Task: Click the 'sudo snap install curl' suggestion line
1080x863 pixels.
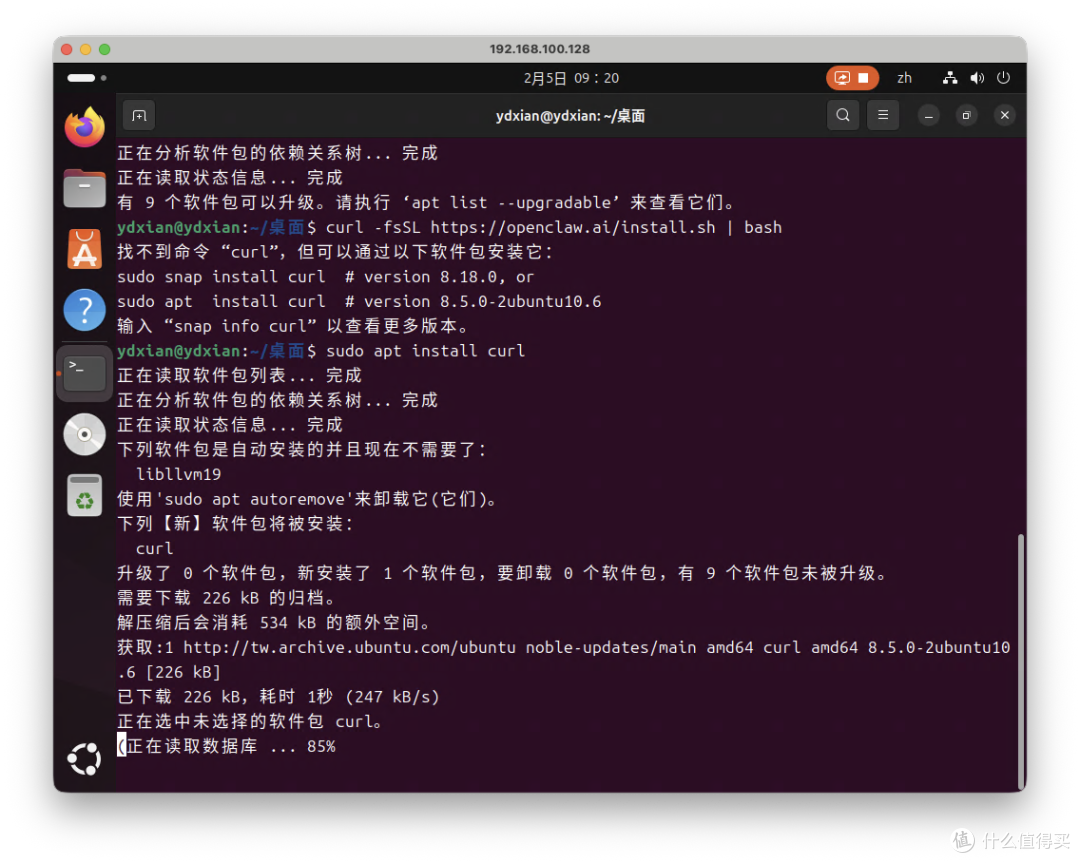Action: tap(325, 277)
